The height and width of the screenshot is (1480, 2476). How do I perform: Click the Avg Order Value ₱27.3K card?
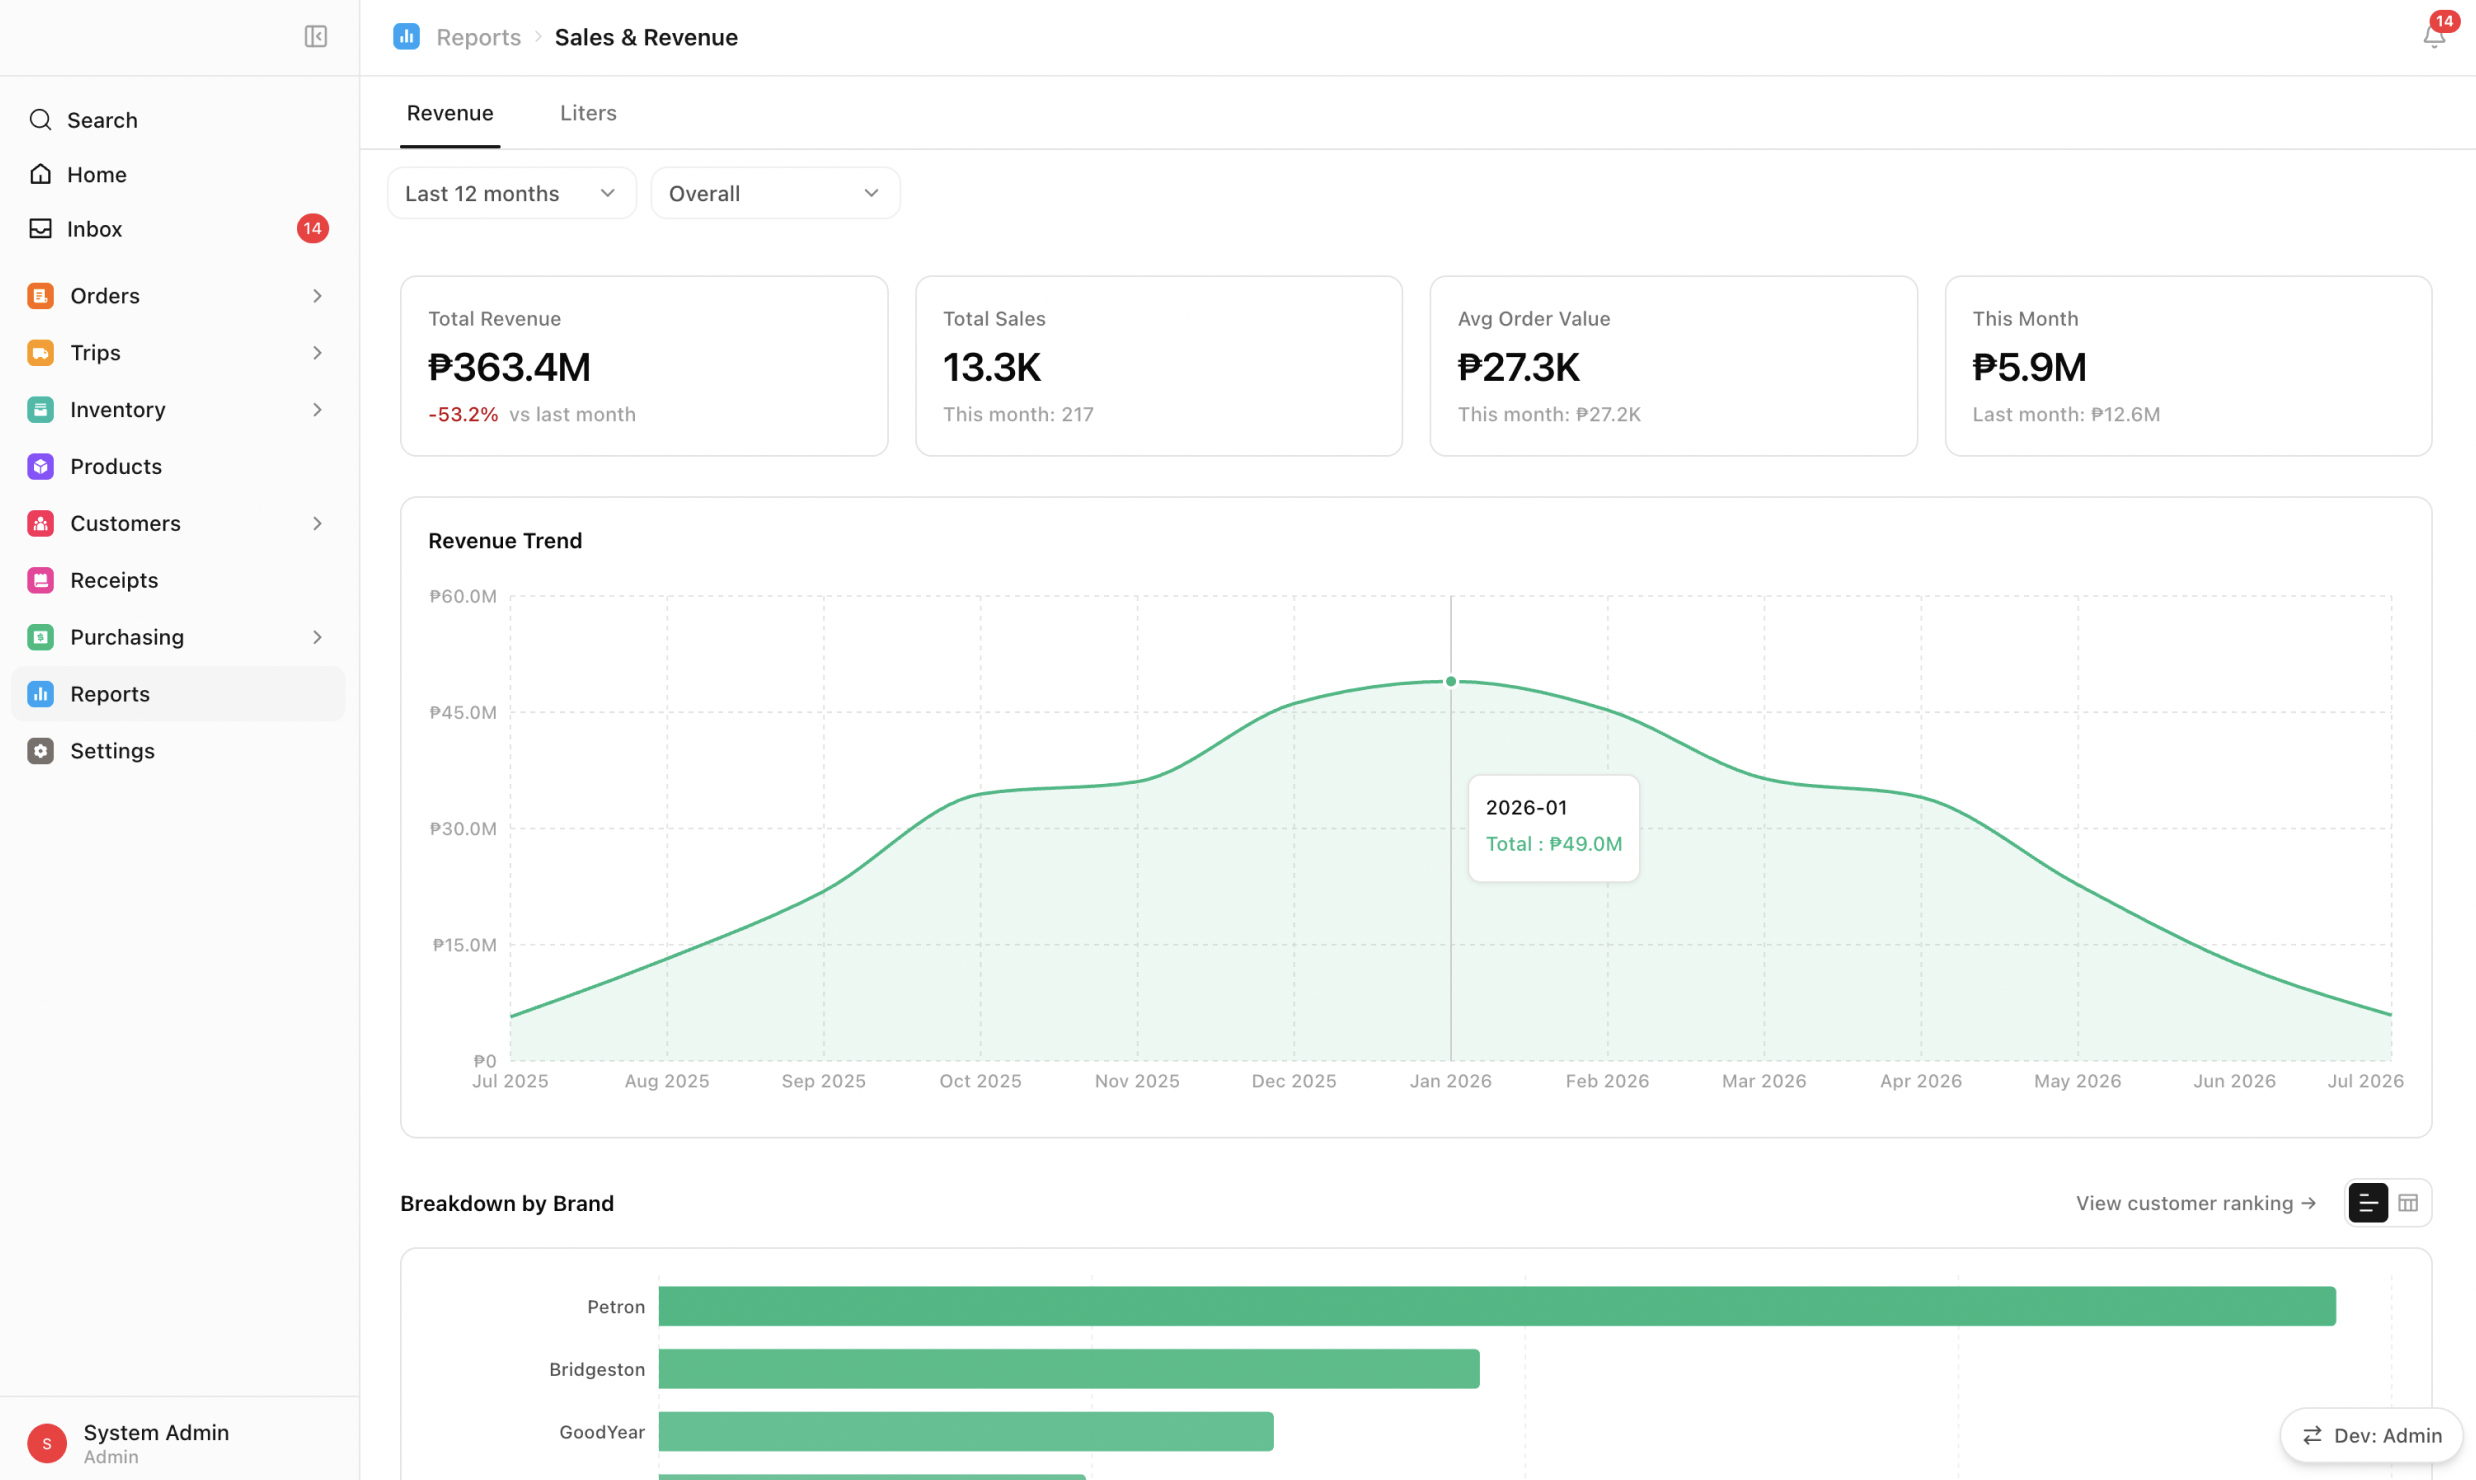pyautogui.click(x=1673, y=366)
